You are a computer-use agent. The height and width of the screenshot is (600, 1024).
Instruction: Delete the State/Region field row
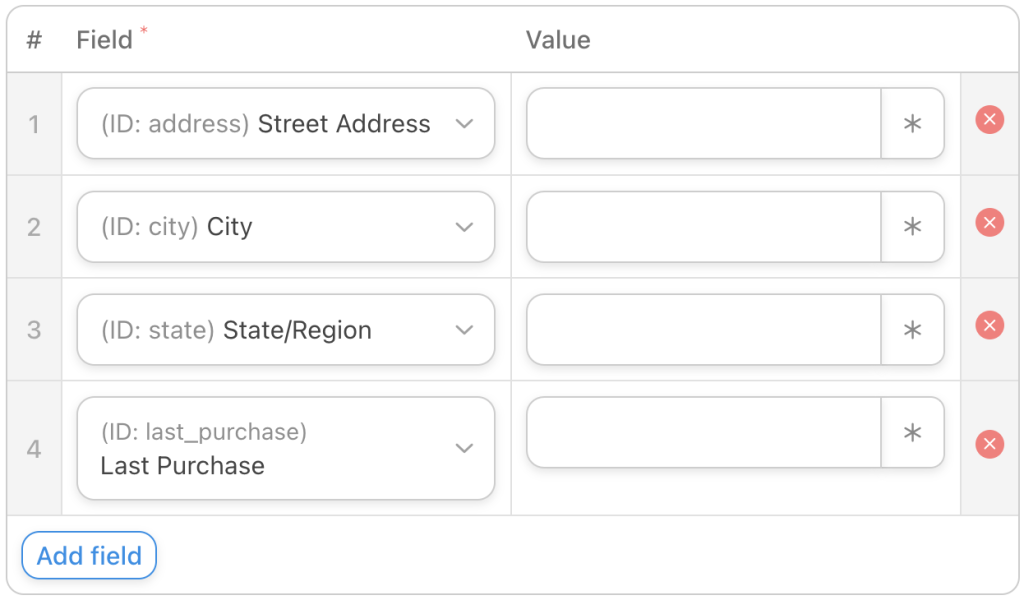(x=989, y=325)
